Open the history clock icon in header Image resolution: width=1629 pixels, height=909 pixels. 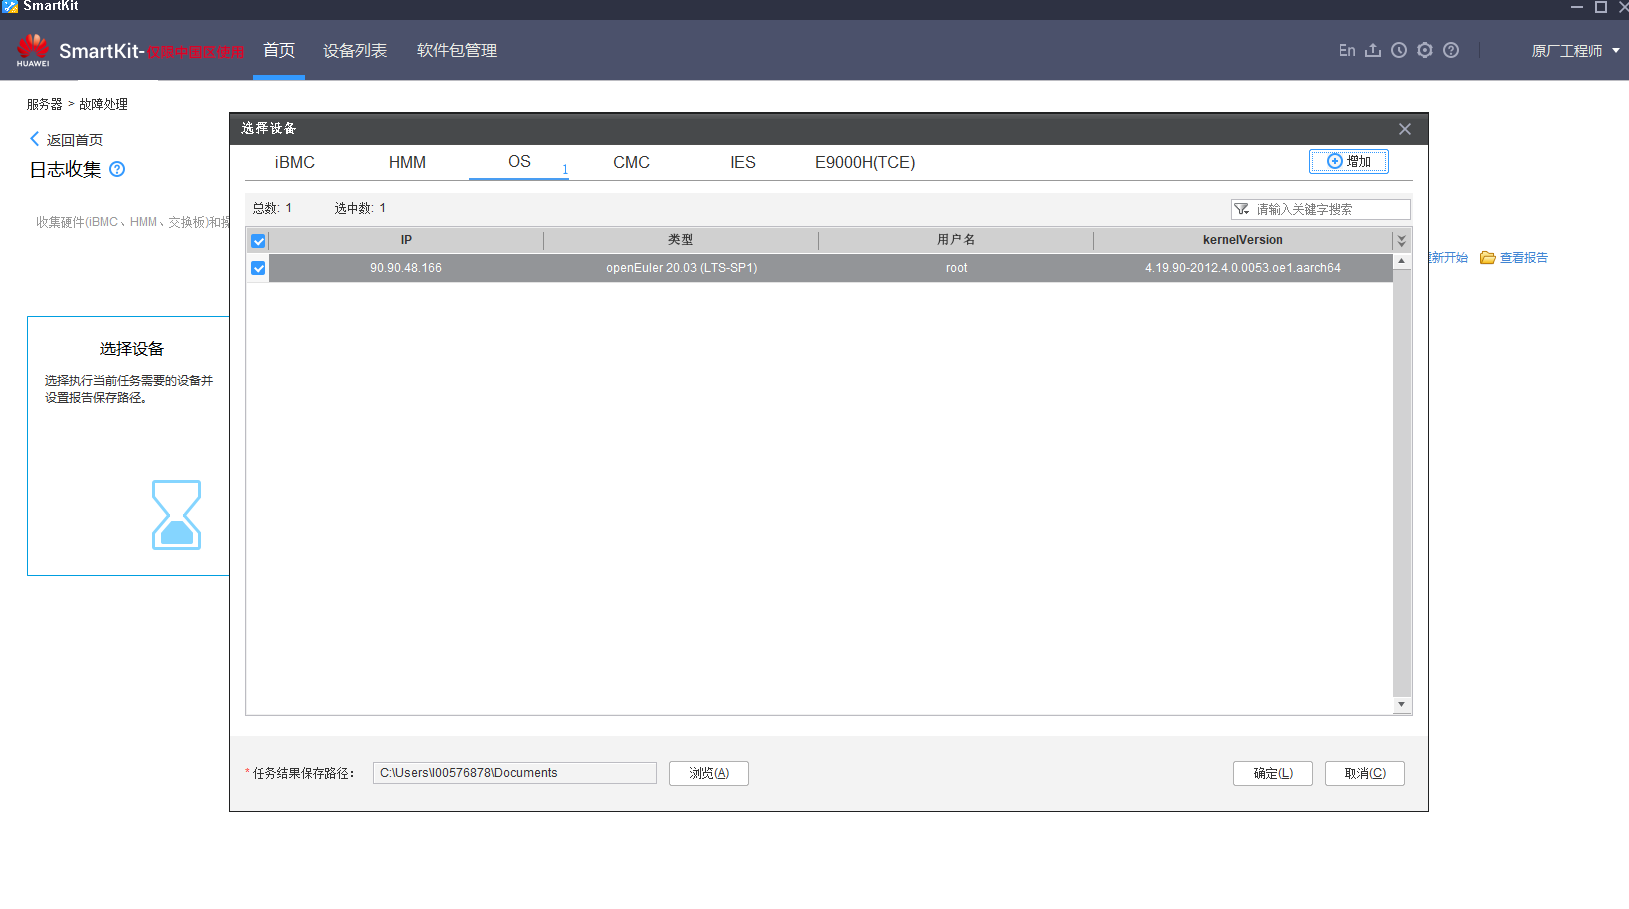pyautogui.click(x=1399, y=50)
